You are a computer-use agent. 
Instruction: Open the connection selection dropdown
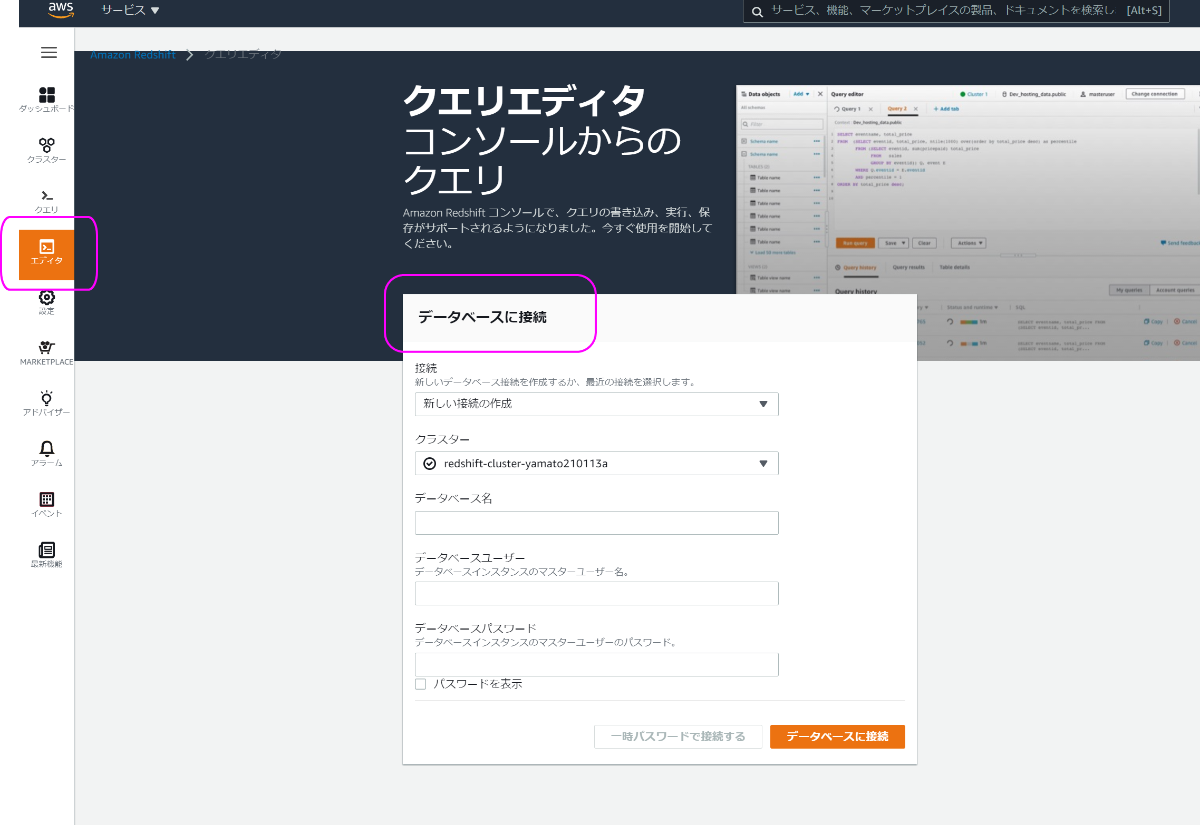tap(596, 404)
